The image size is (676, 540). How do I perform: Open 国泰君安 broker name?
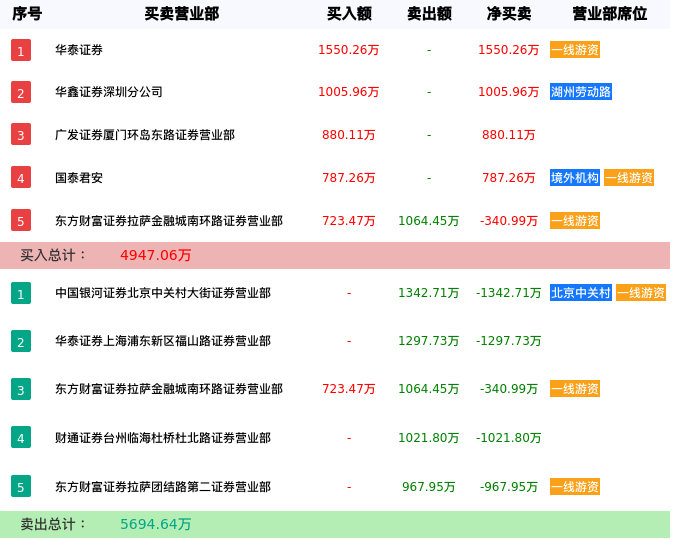(x=79, y=178)
